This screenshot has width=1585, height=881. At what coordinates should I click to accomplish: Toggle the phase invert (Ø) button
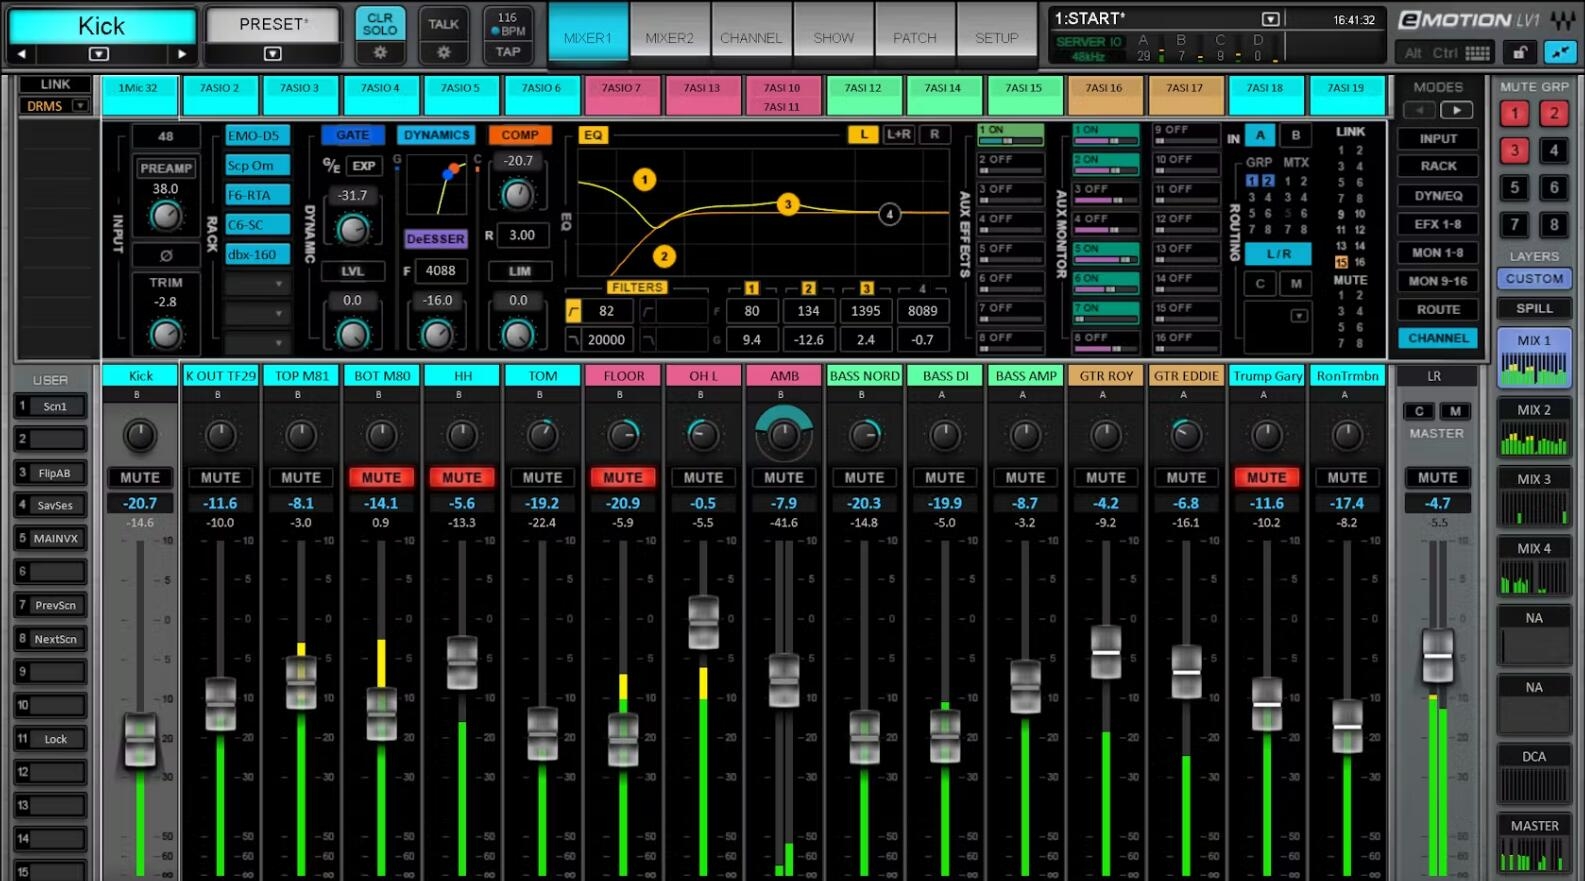(x=166, y=255)
